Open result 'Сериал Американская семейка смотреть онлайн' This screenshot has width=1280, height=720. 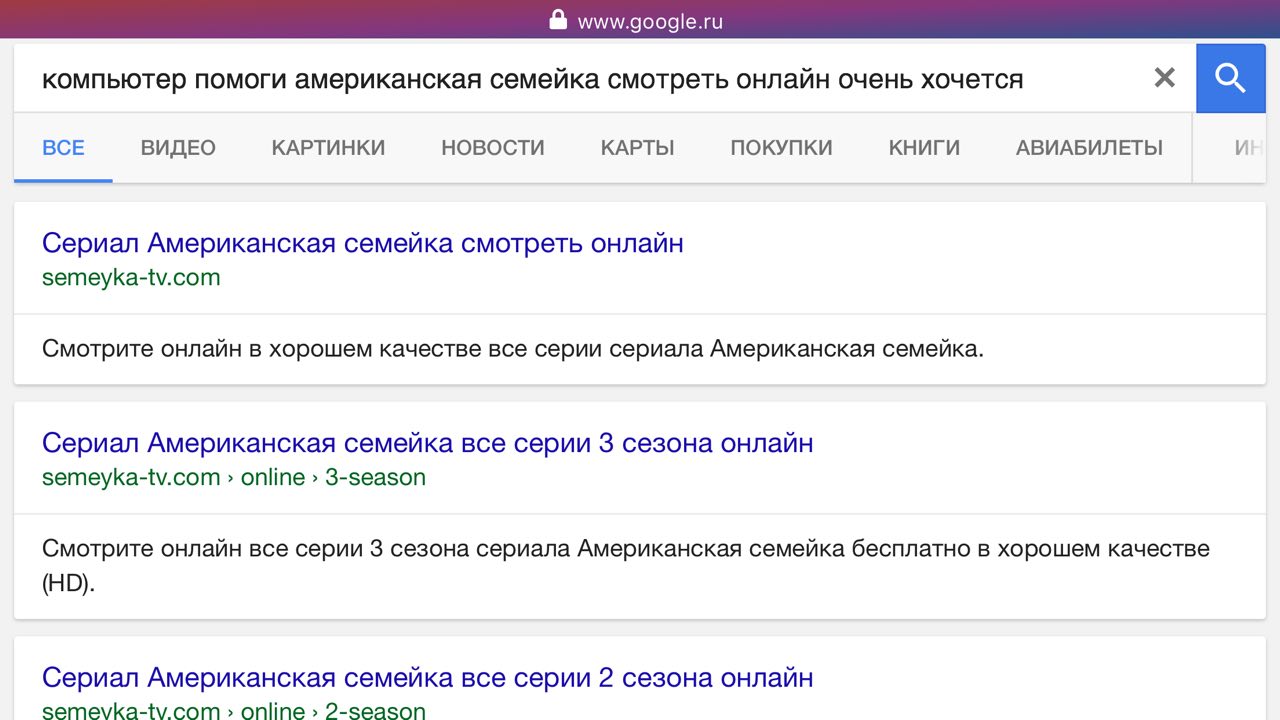pos(363,243)
